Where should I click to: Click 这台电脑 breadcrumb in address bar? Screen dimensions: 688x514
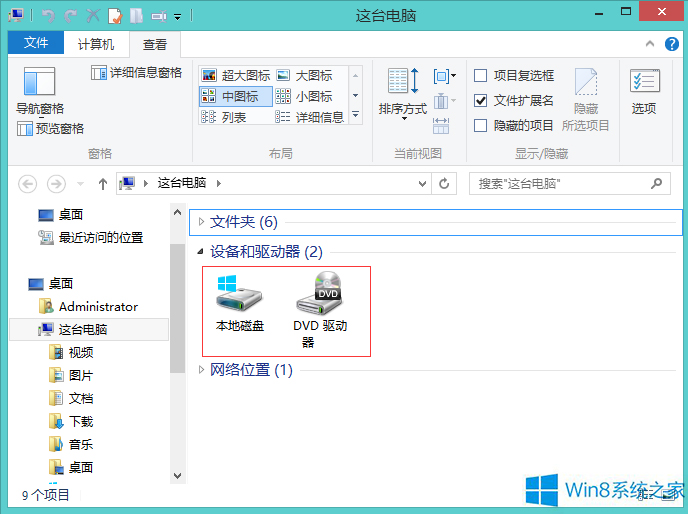point(182,183)
